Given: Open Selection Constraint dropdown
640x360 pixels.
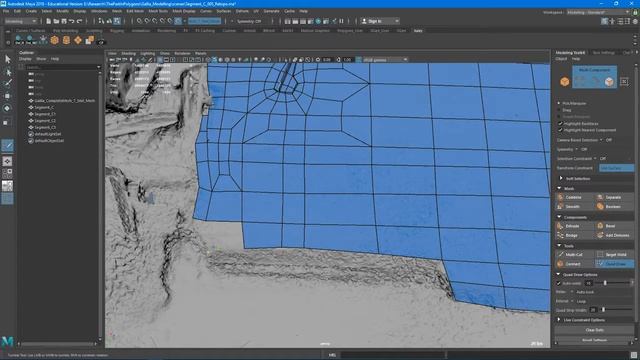Looking at the screenshot, I should pos(595,158).
